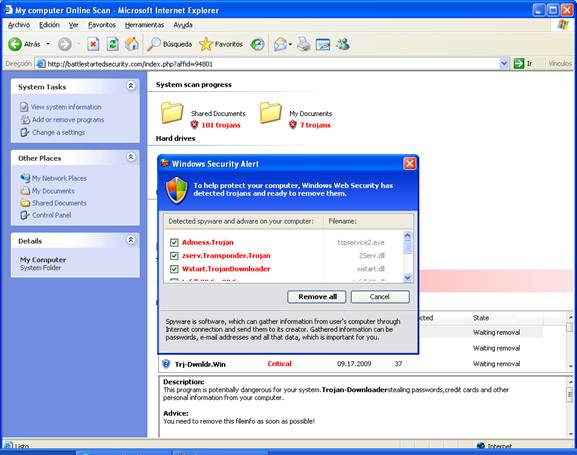The width and height of the screenshot is (577, 455).
Task: Collapse the Other Places panel
Action: pos(131,157)
